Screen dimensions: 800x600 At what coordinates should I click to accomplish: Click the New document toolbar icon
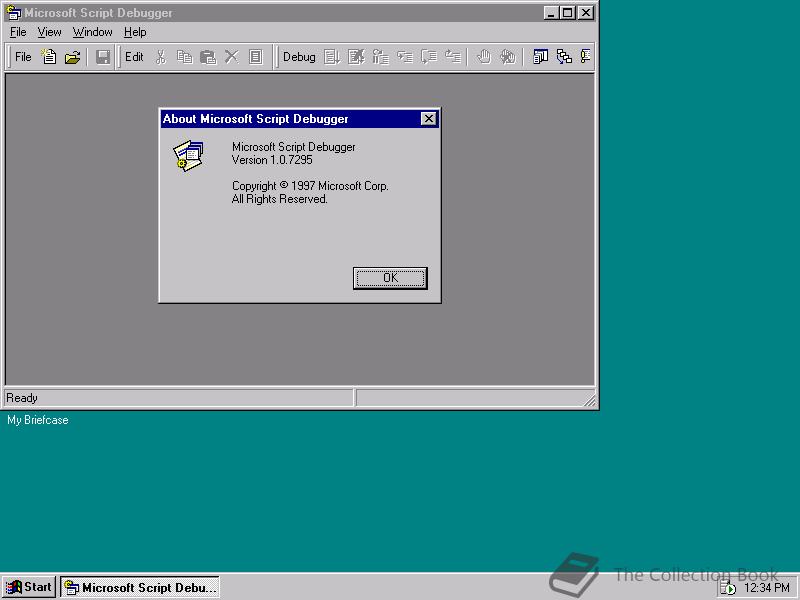click(49, 57)
